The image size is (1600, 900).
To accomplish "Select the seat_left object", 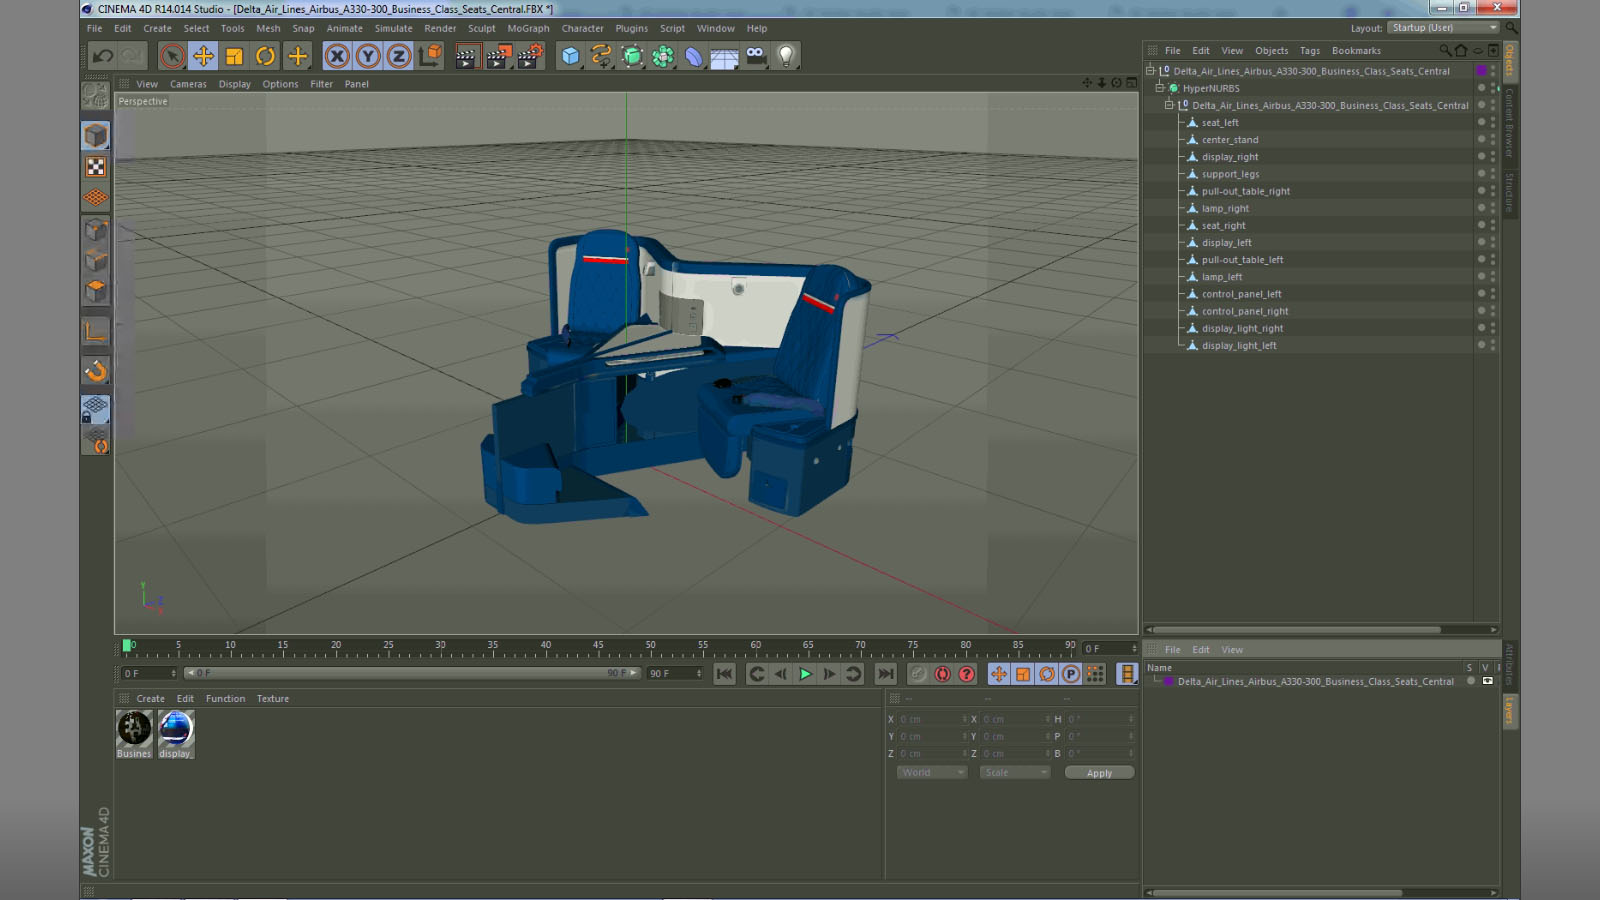I will [1220, 123].
